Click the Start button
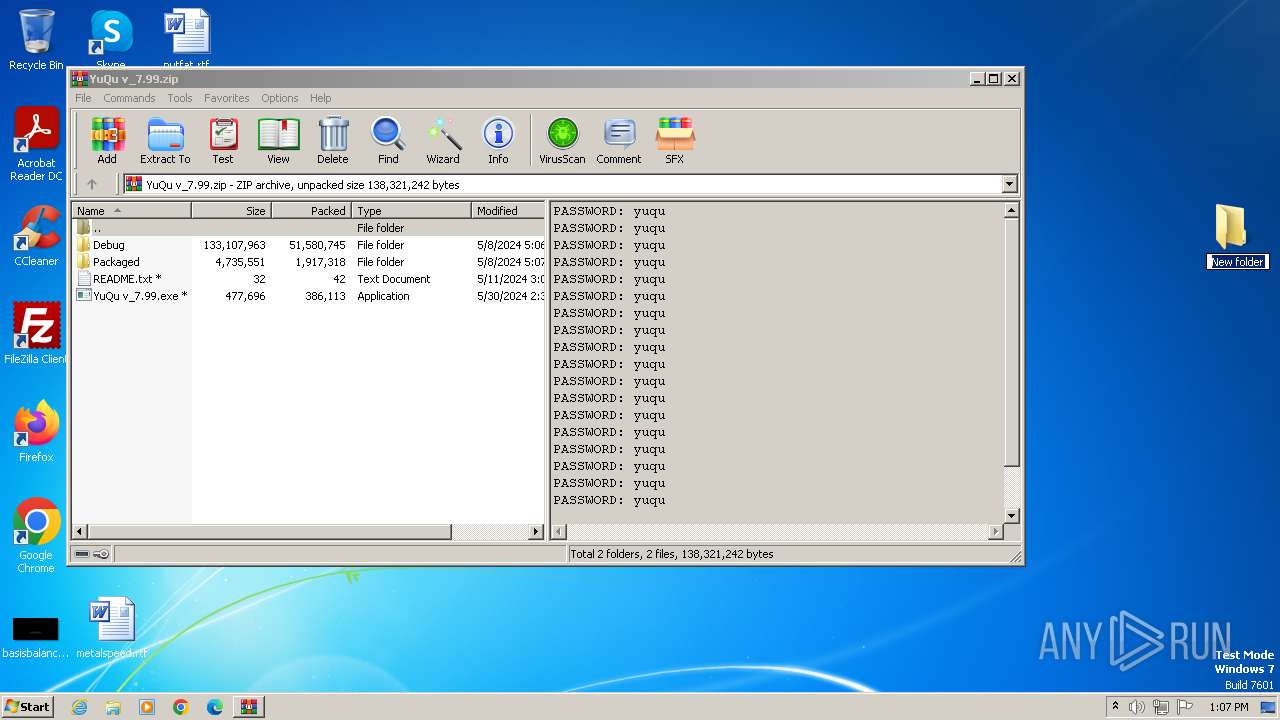Image resolution: width=1280 pixels, height=720 pixels. pyautogui.click(x=27, y=706)
